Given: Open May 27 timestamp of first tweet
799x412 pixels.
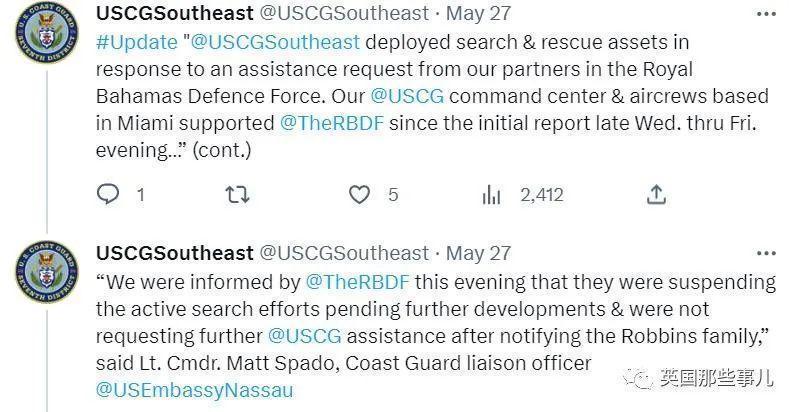Looking at the screenshot, I should click(478, 14).
